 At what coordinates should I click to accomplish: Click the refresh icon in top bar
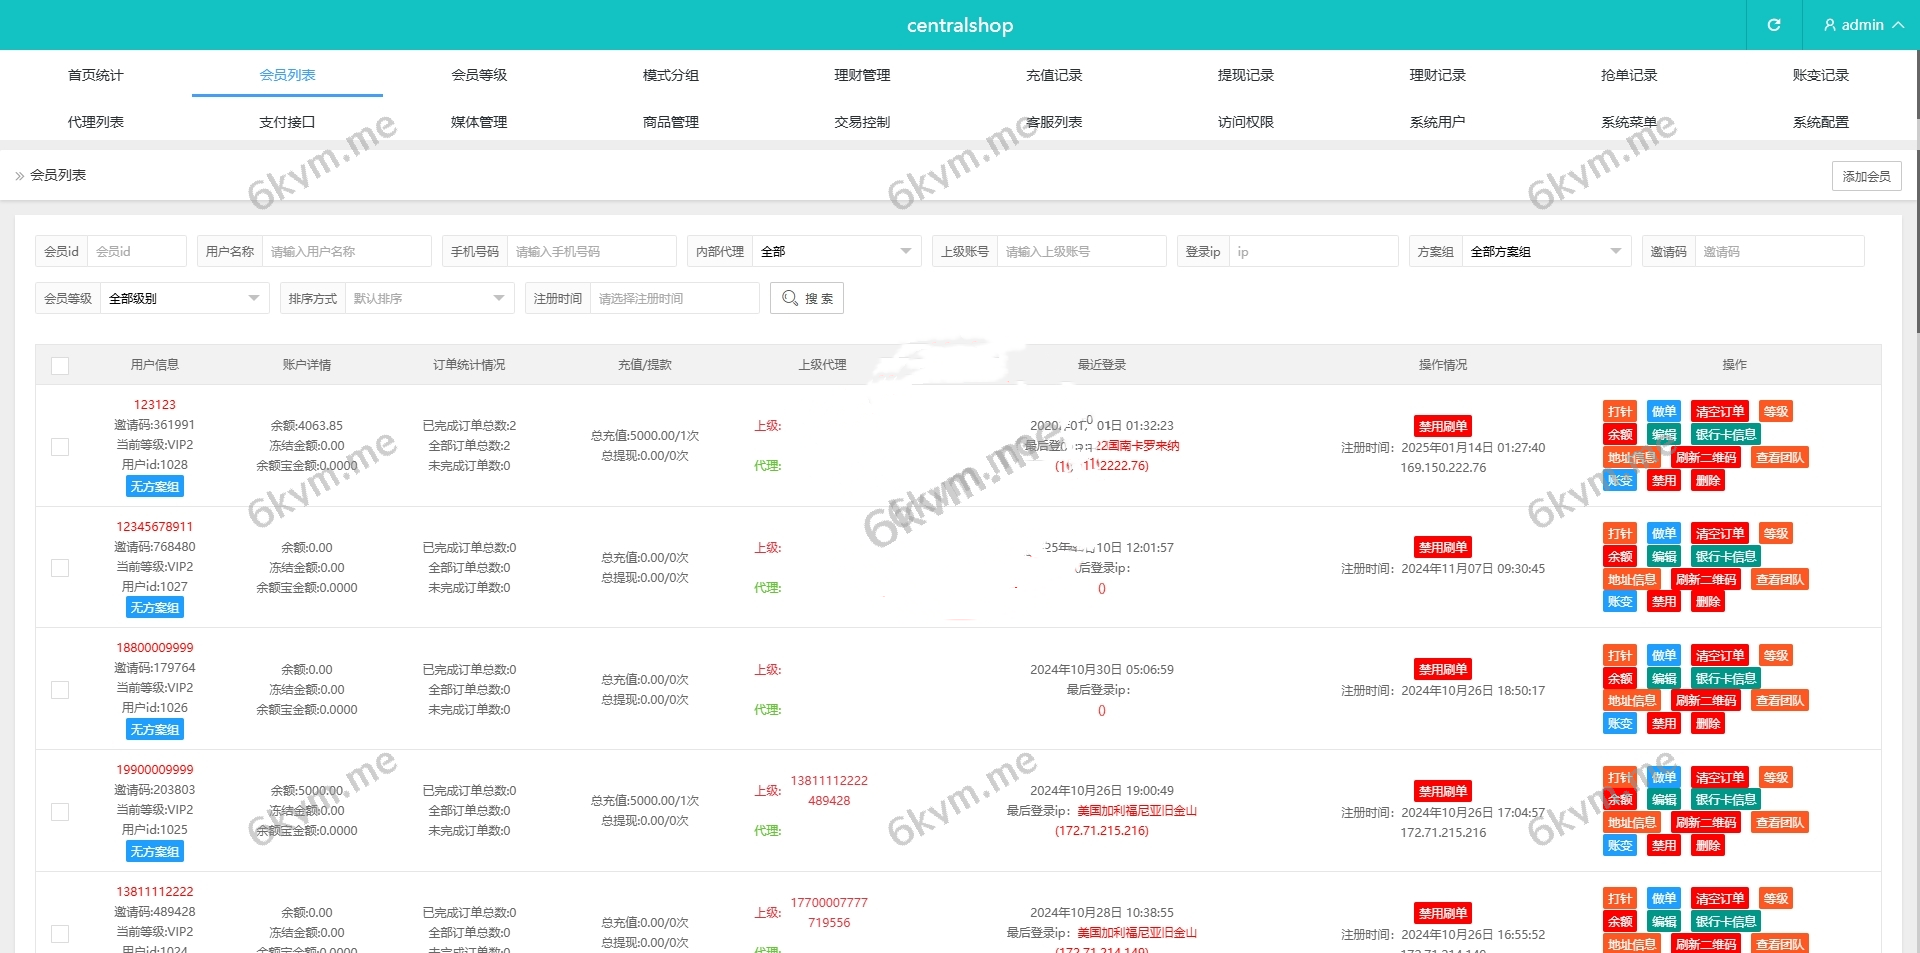1773,25
